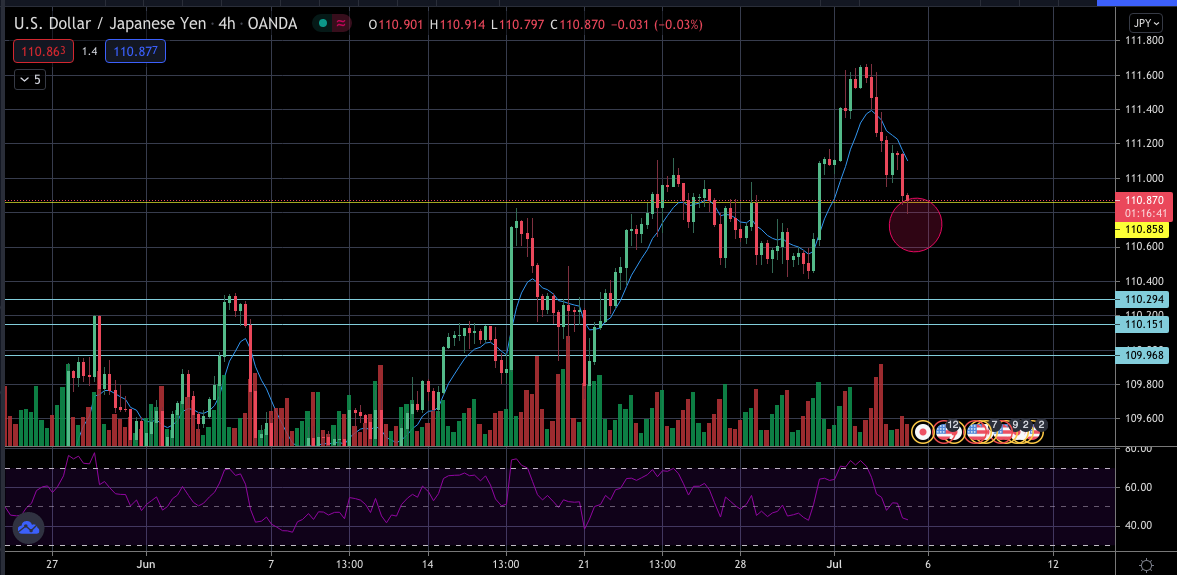Screen dimensions: 1177x575
Task: Click the 109.968 horizontal line price label
Action: (x=1143, y=355)
